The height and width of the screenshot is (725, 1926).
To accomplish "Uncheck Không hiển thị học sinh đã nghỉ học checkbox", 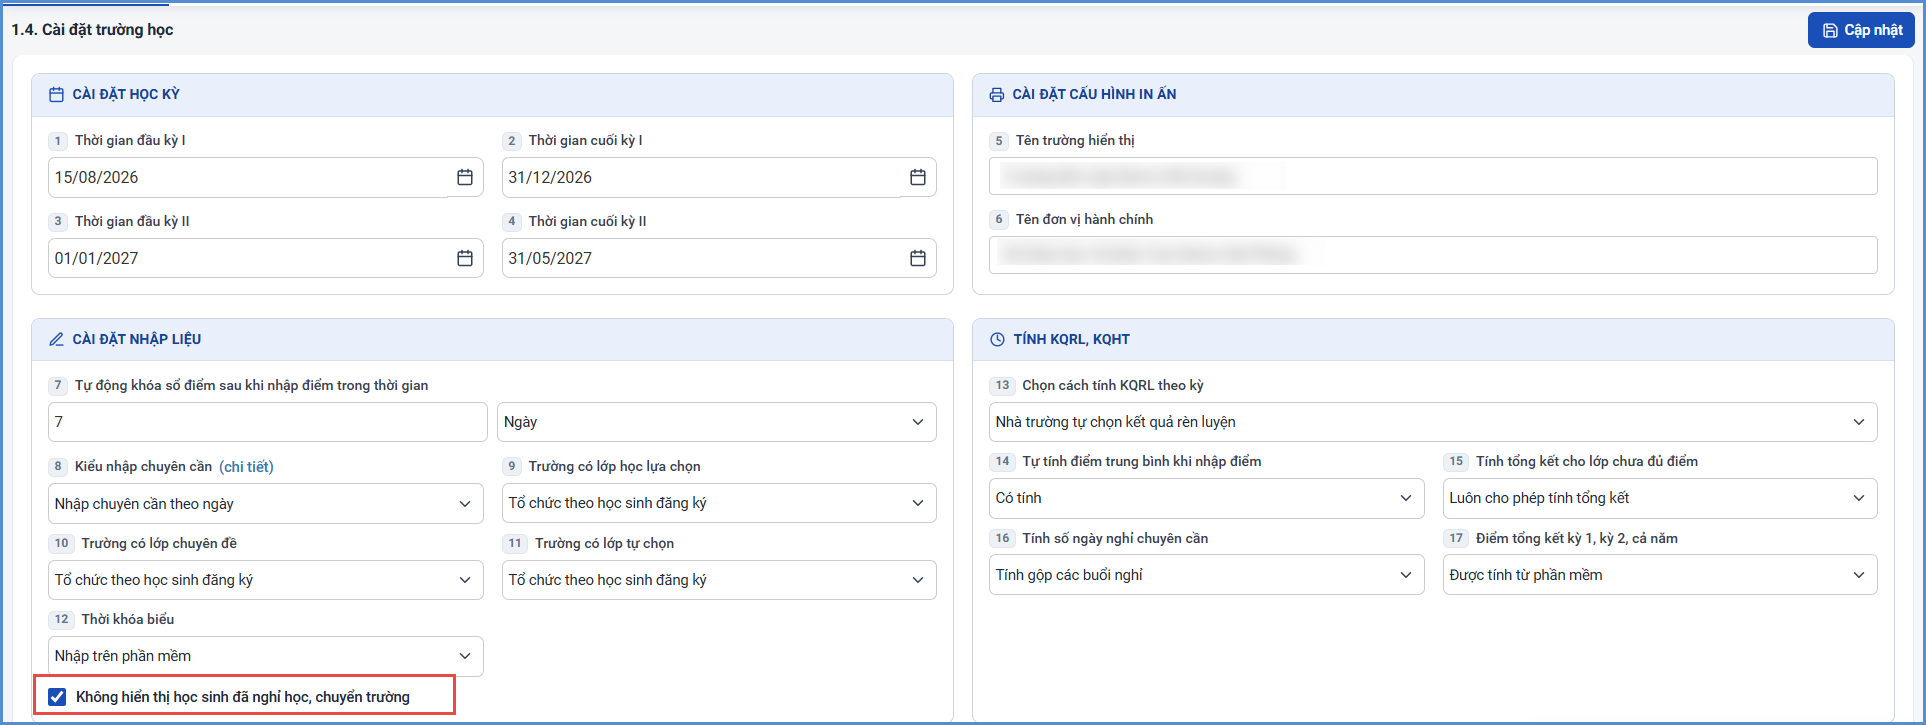I will click(57, 697).
